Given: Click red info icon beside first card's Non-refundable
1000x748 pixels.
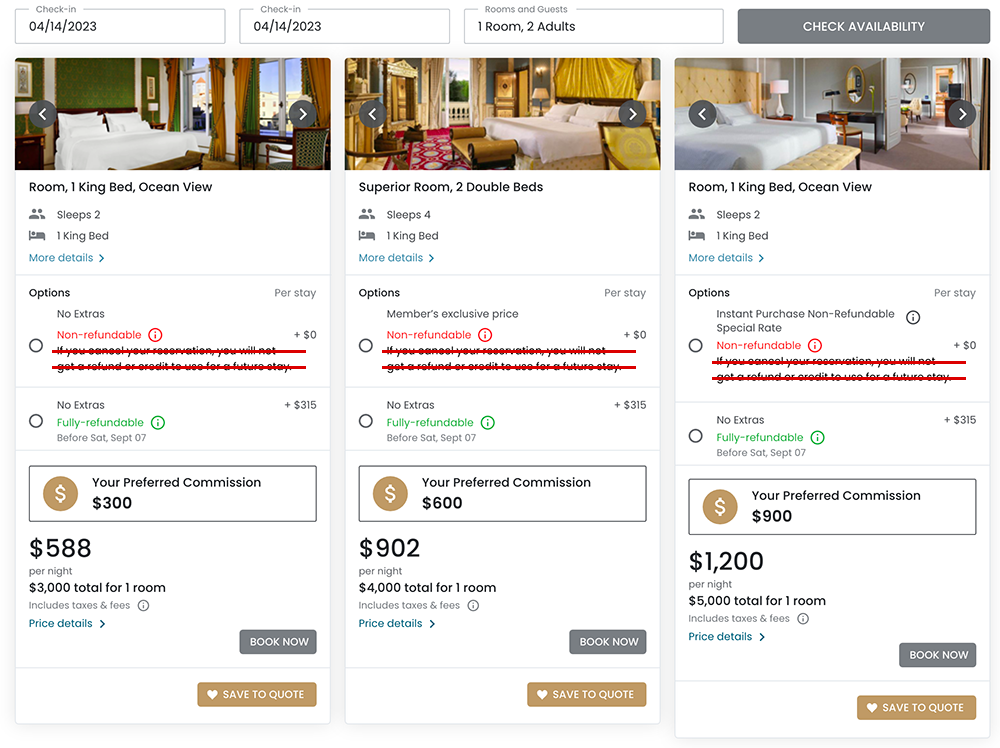Looking at the screenshot, I should [155, 335].
